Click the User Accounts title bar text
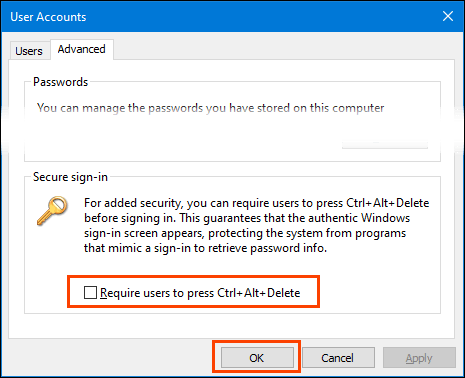The image size is (465, 378). (48, 17)
